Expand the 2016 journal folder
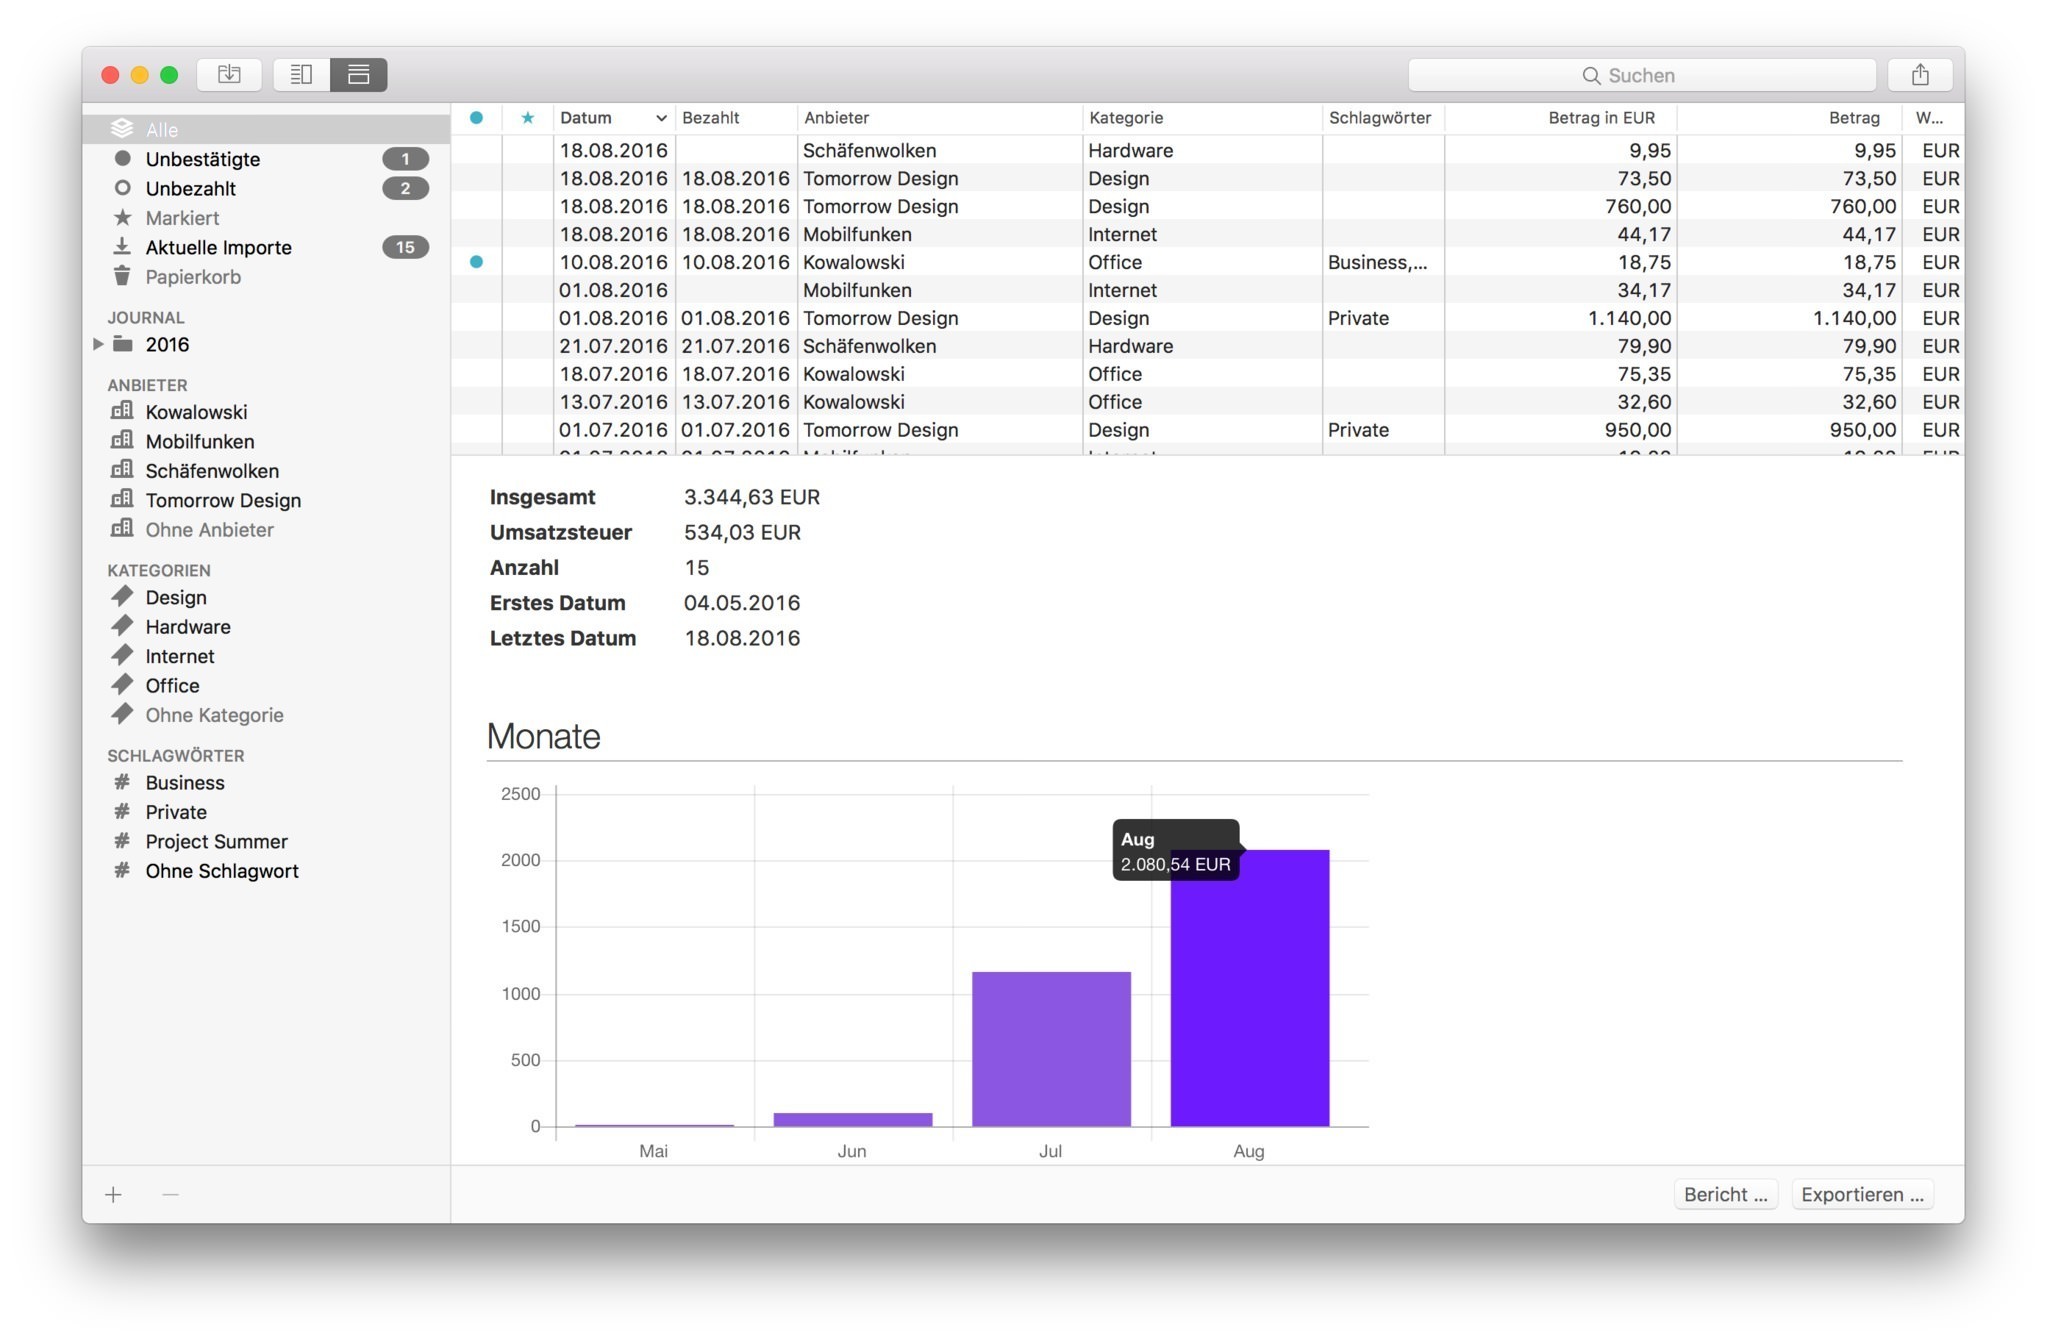Viewport: 2047px width, 1341px height. click(x=98, y=344)
